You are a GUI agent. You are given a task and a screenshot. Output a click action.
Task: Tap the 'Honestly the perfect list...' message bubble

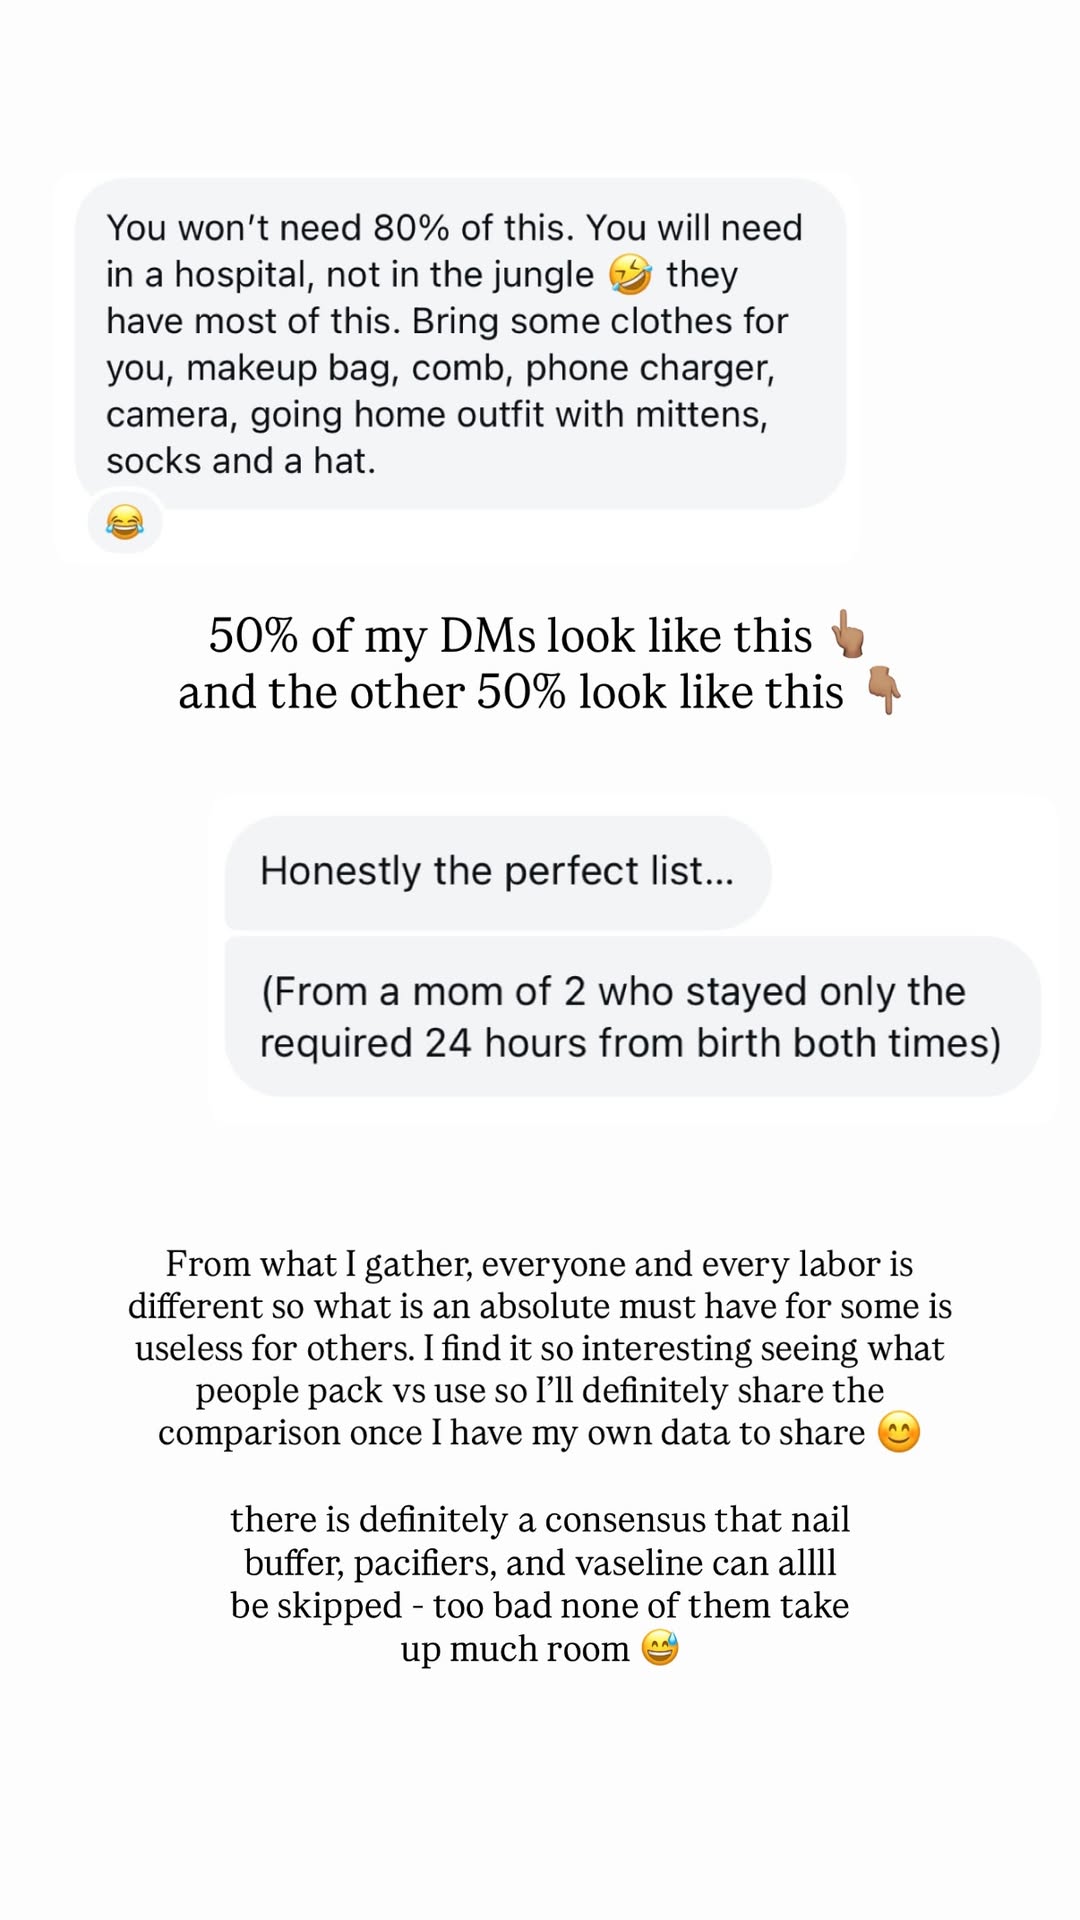(498, 872)
